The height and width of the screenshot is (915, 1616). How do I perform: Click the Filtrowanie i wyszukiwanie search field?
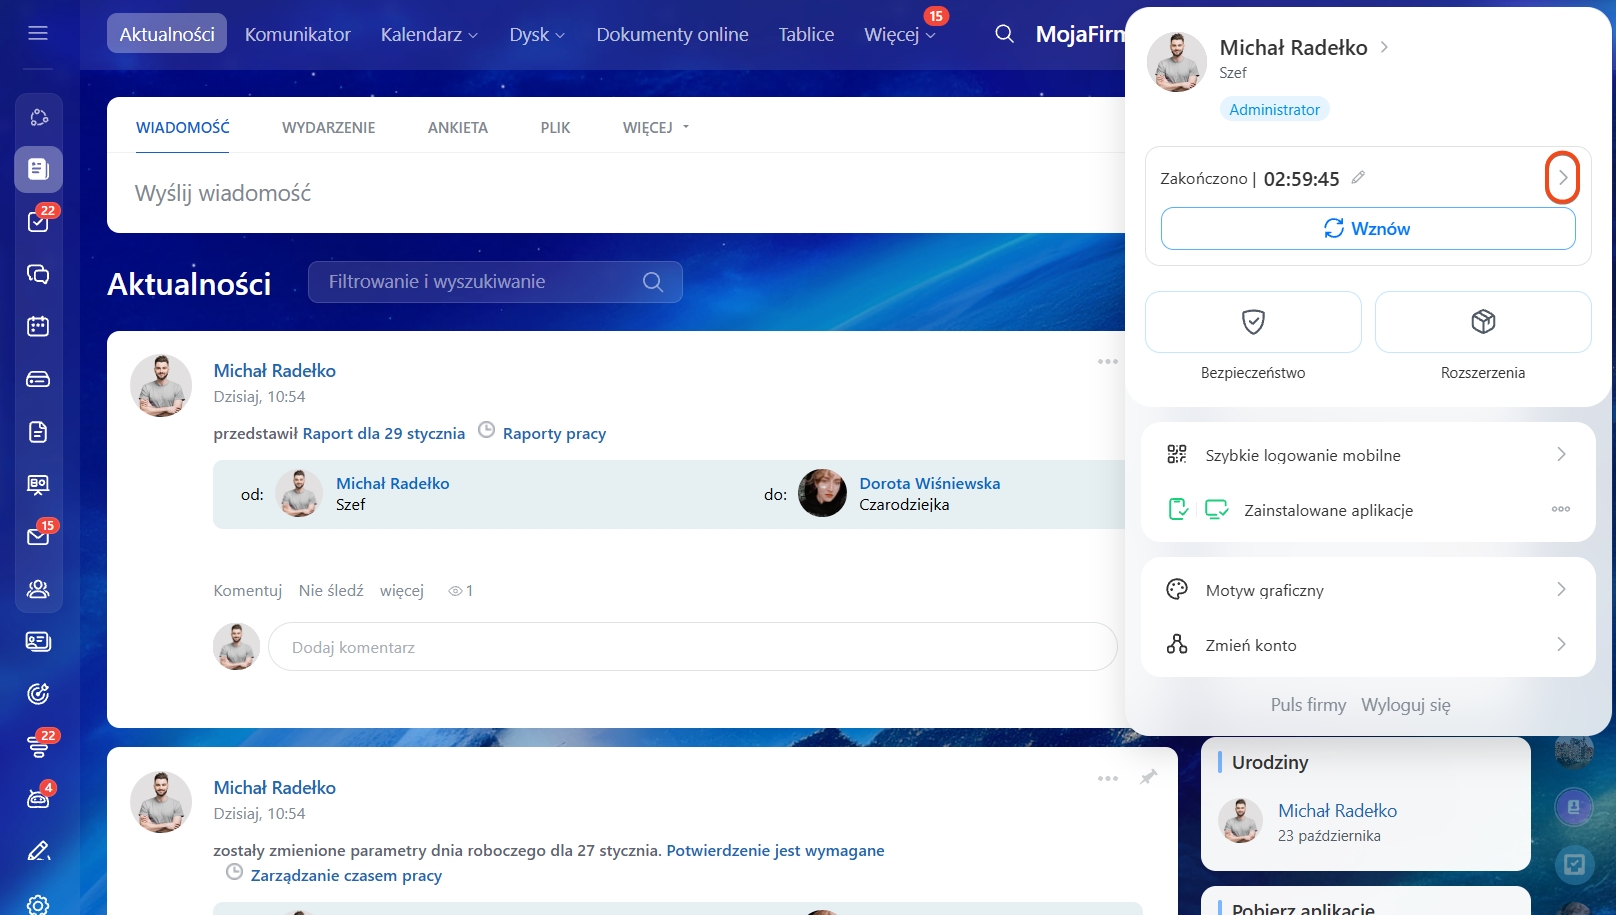point(495,282)
